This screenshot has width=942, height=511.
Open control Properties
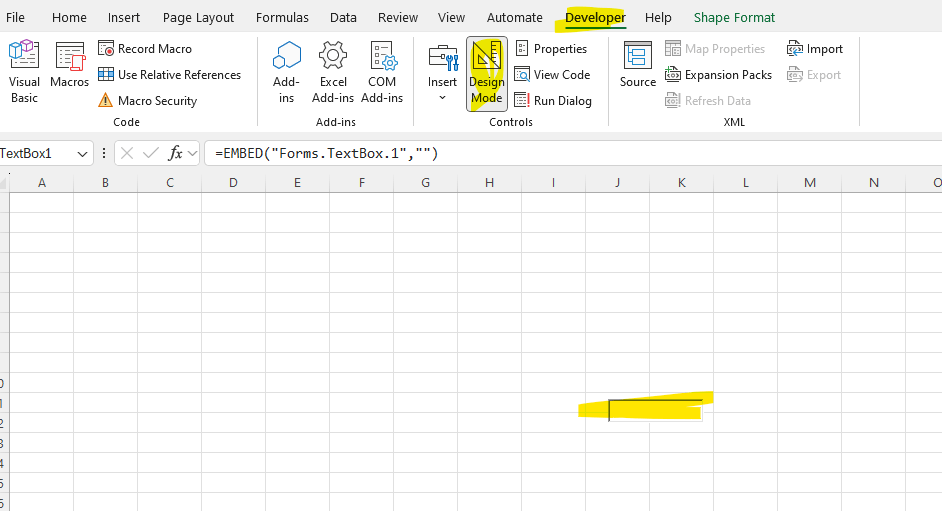[551, 49]
